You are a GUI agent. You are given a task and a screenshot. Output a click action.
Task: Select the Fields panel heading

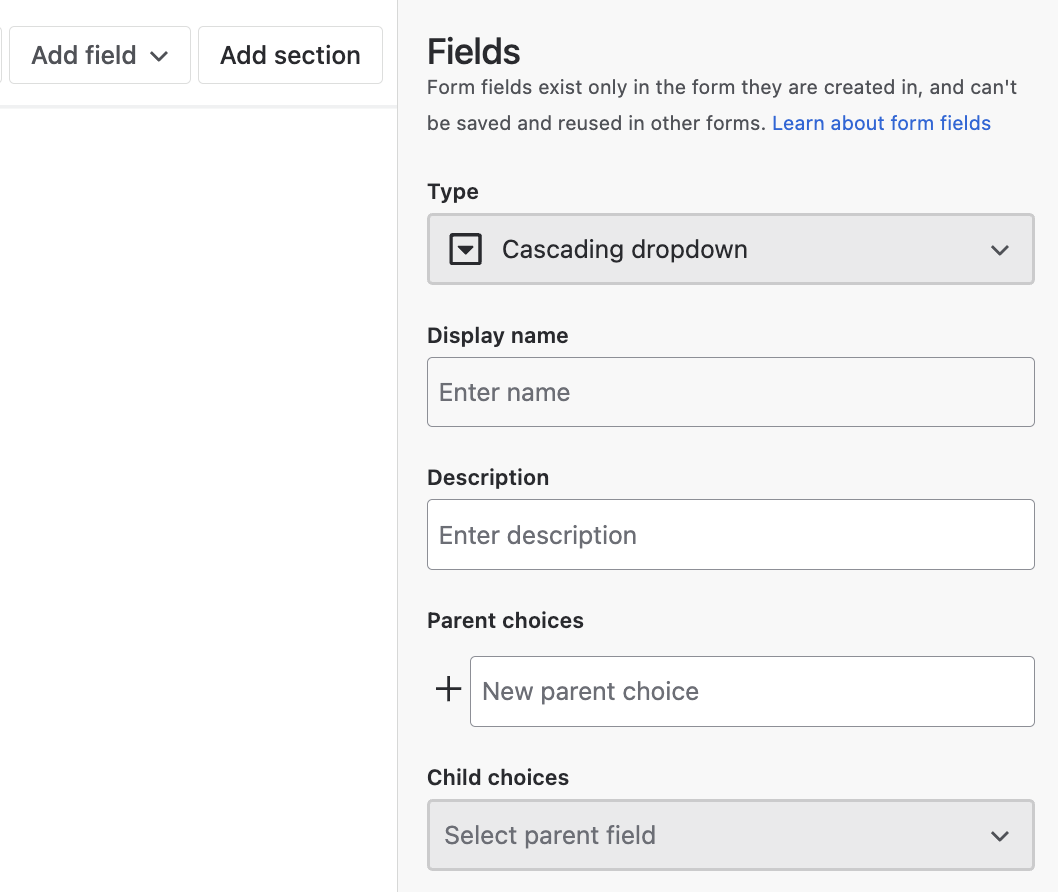tap(472, 51)
